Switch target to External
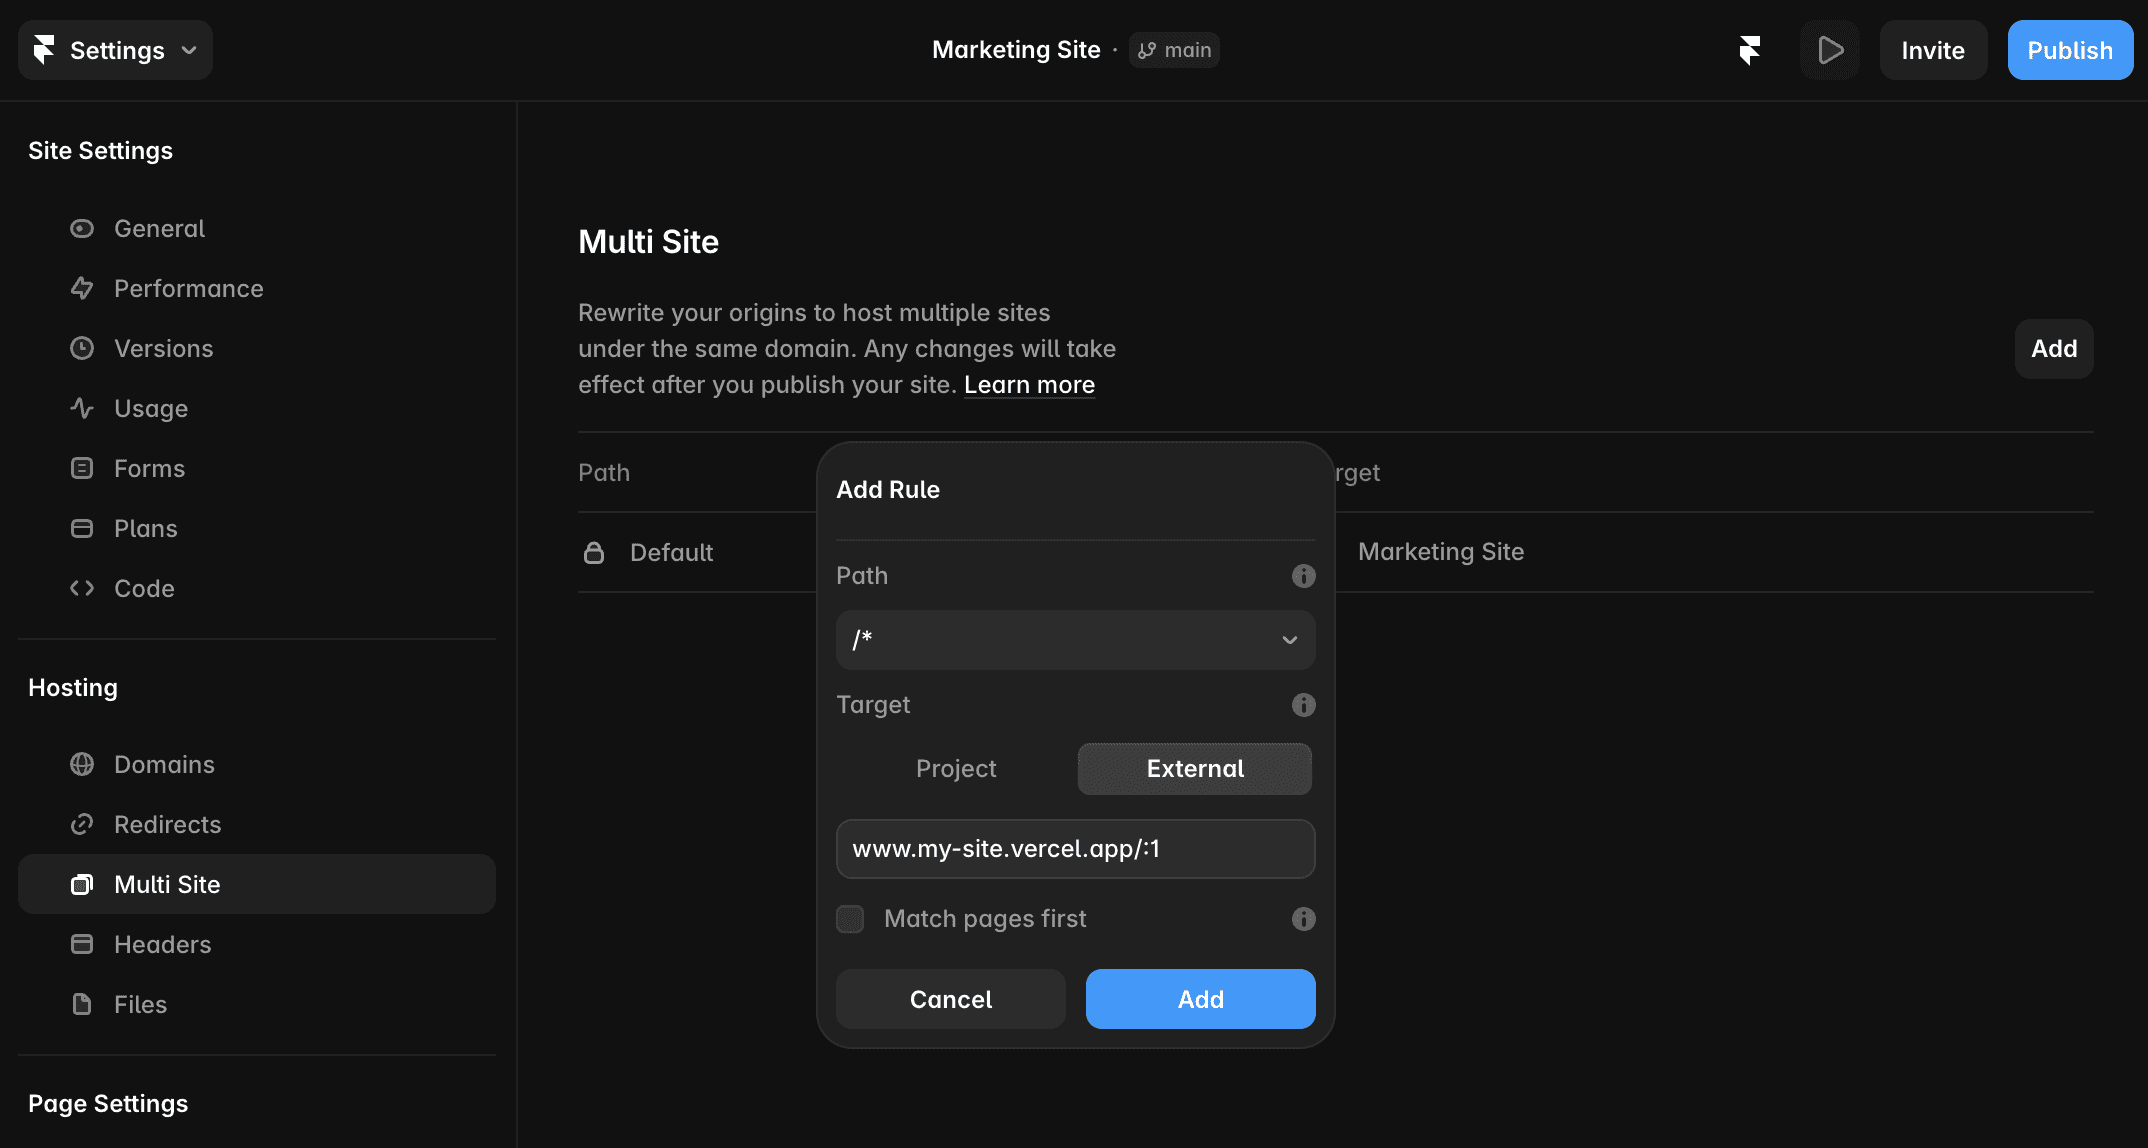The height and width of the screenshot is (1148, 2148). point(1195,769)
